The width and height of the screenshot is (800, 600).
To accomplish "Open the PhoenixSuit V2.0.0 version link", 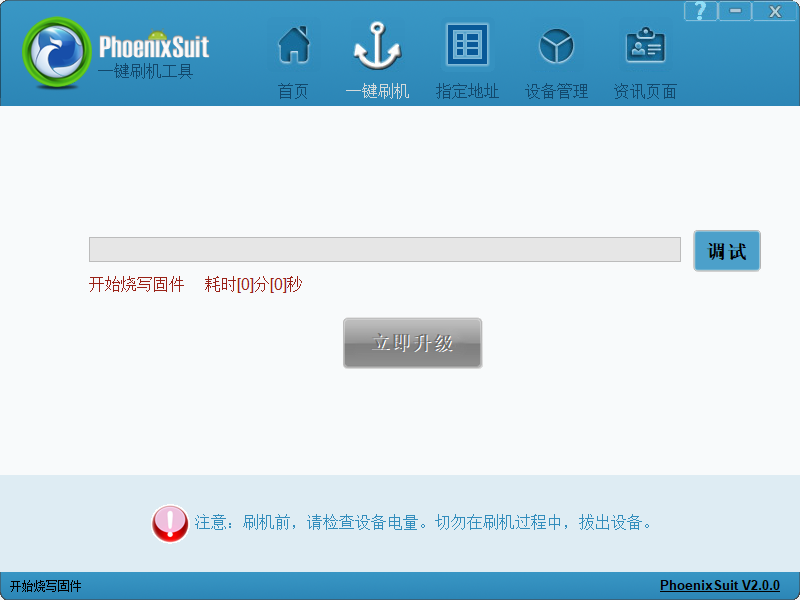I will pyautogui.click(x=719, y=586).
